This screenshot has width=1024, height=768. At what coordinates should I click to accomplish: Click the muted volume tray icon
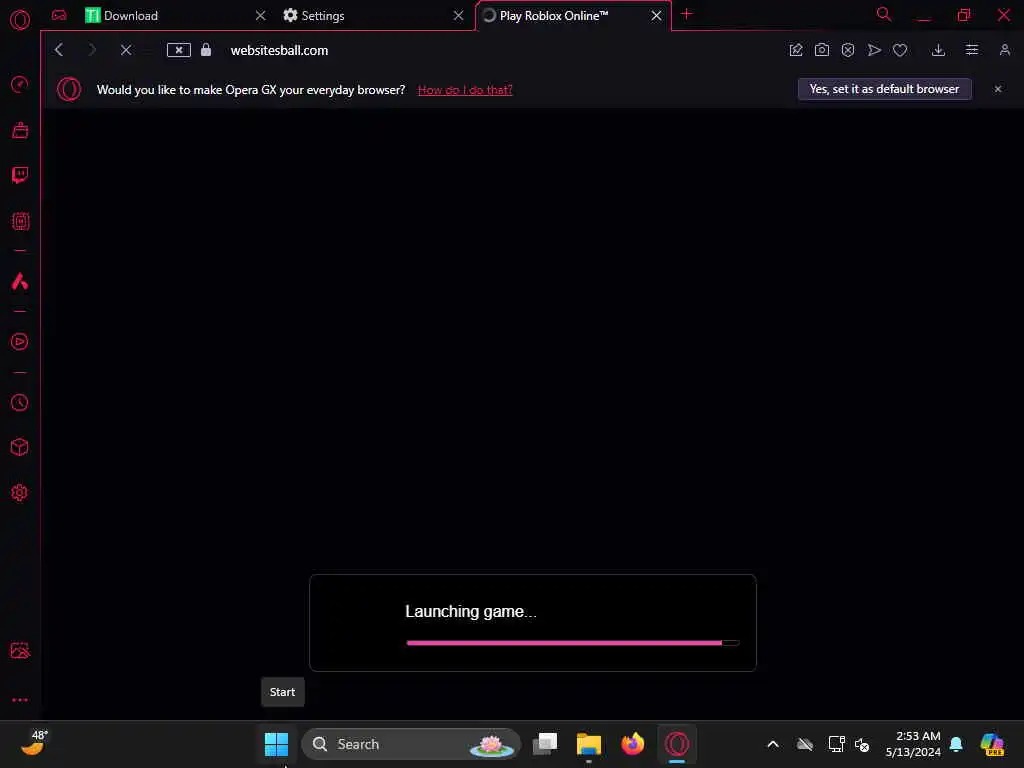[x=861, y=744]
